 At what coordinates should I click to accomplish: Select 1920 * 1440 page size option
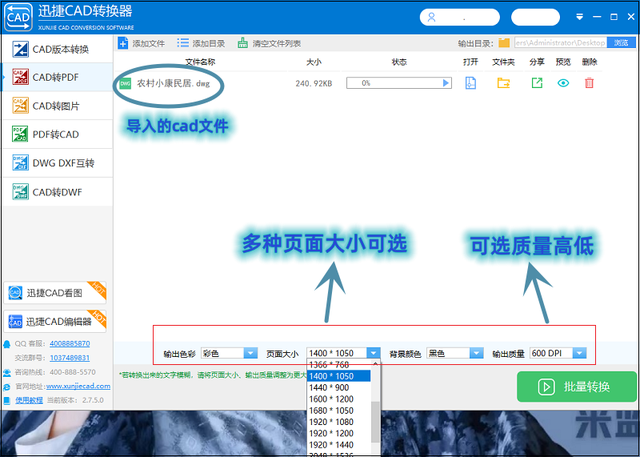pos(339,444)
